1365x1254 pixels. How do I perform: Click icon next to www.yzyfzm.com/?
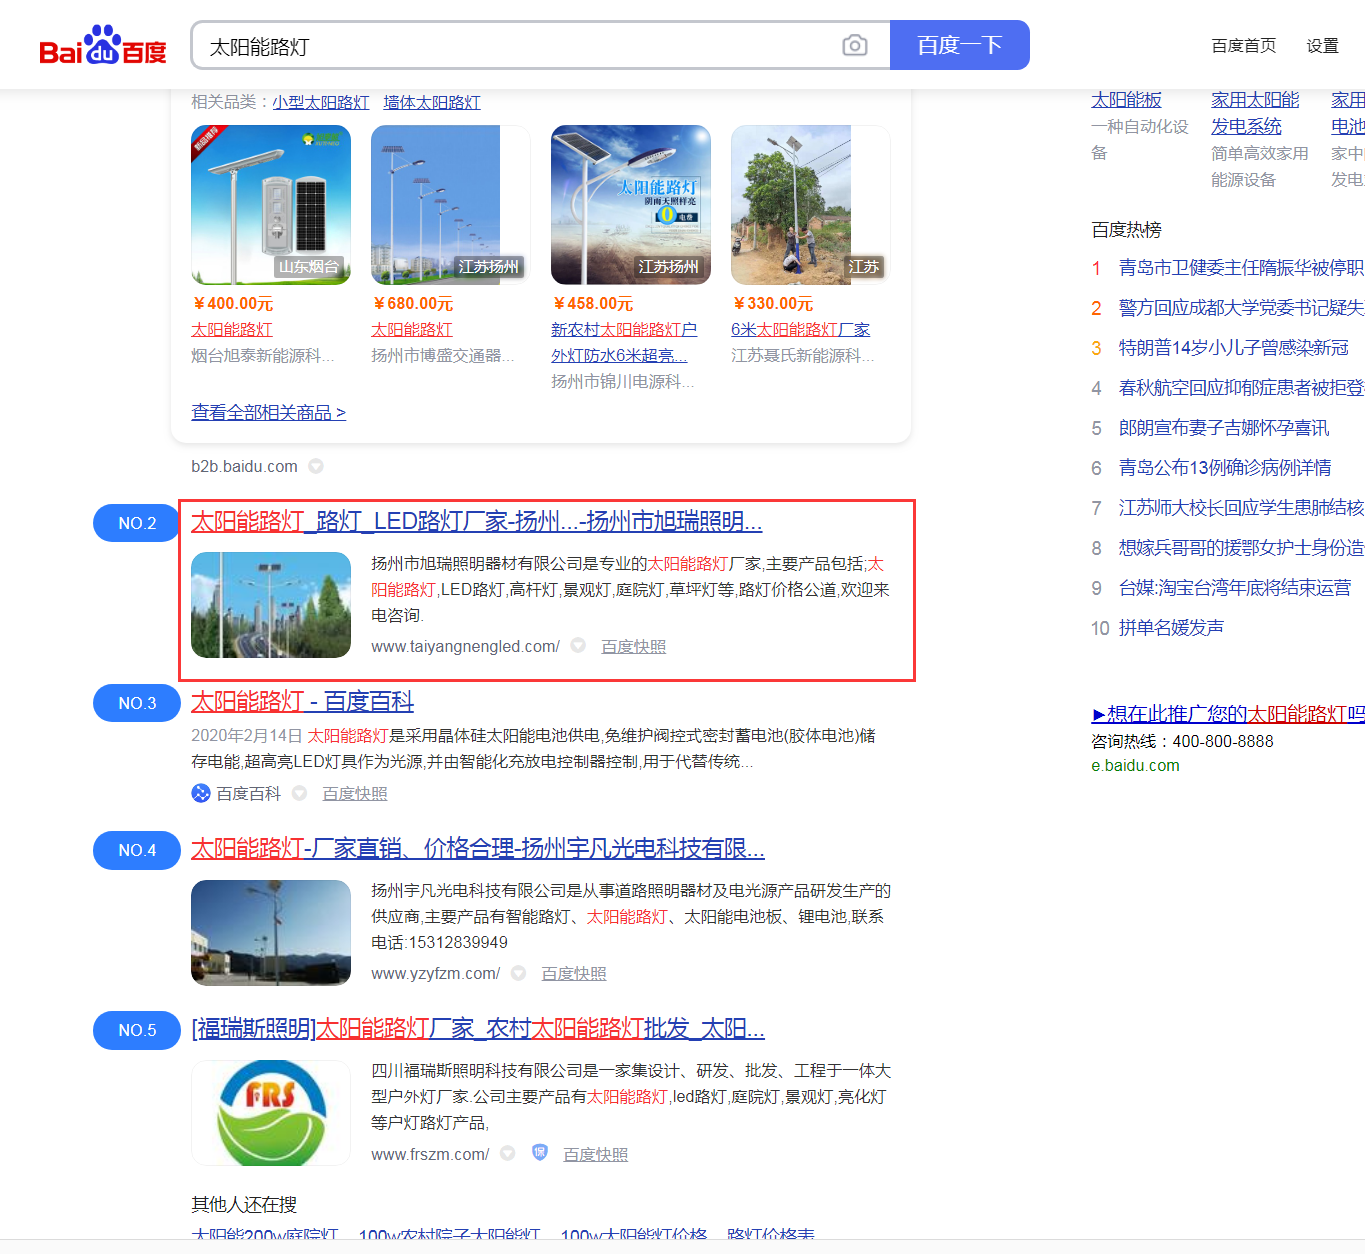pyautogui.click(x=518, y=973)
